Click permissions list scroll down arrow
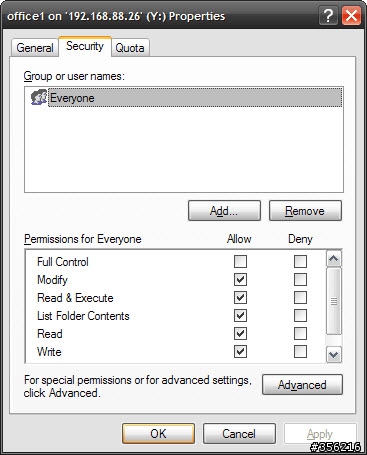Screen dimensions: 367x455 click(x=334, y=355)
